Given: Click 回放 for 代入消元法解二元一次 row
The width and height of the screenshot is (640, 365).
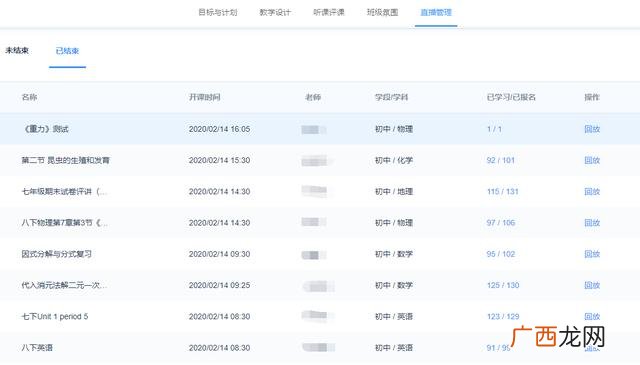Looking at the screenshot, I should pos(592,285).
